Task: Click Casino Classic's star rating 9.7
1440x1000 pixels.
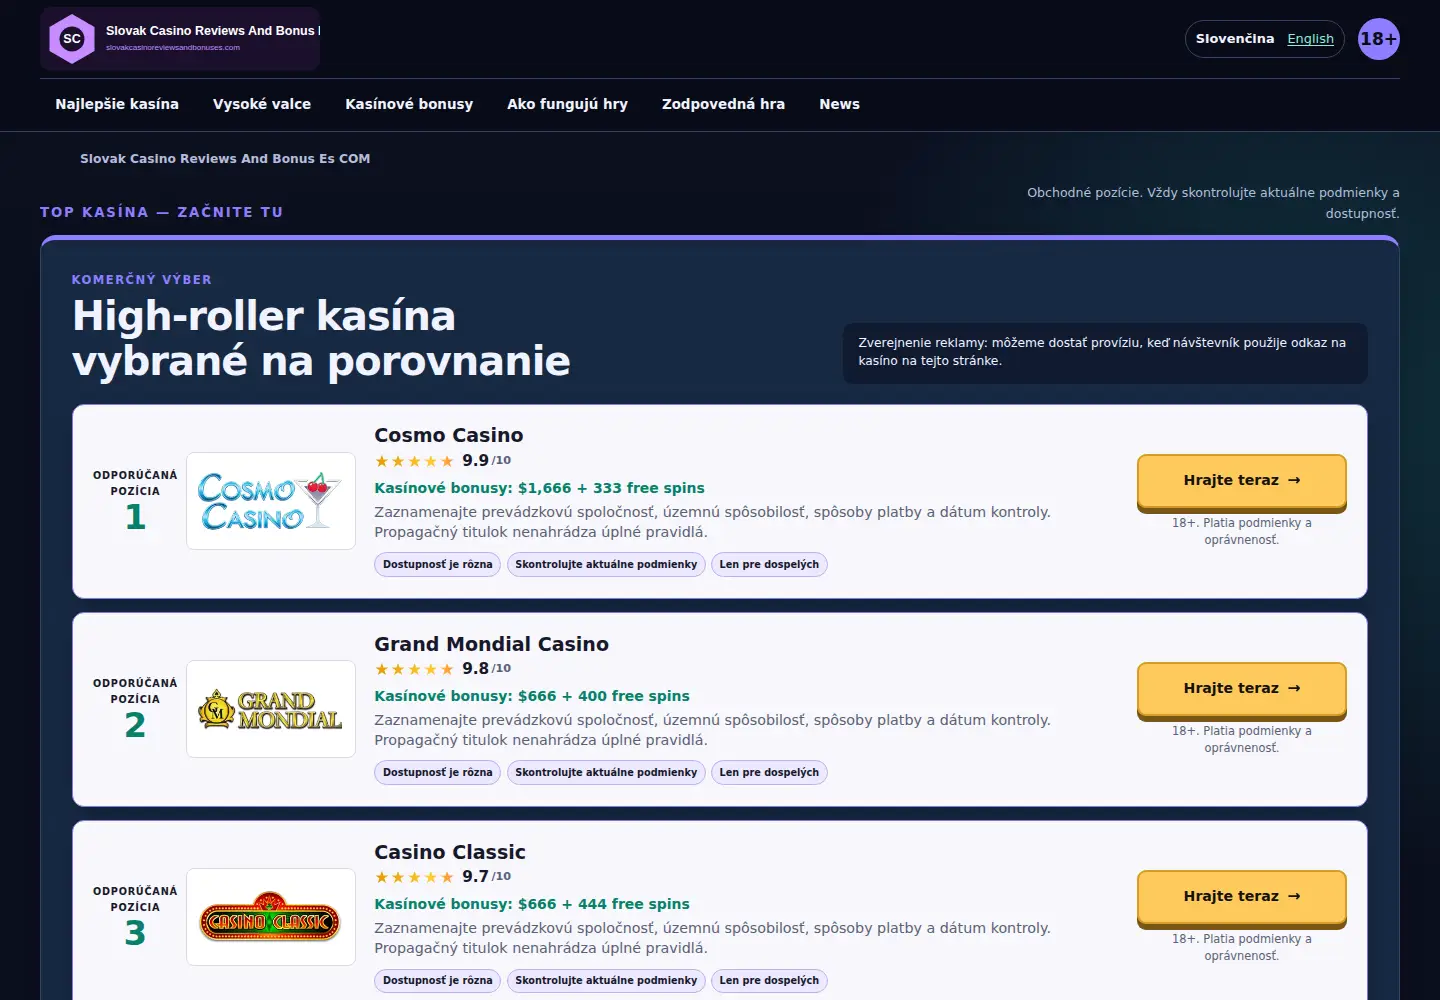Action: [442, 877]
